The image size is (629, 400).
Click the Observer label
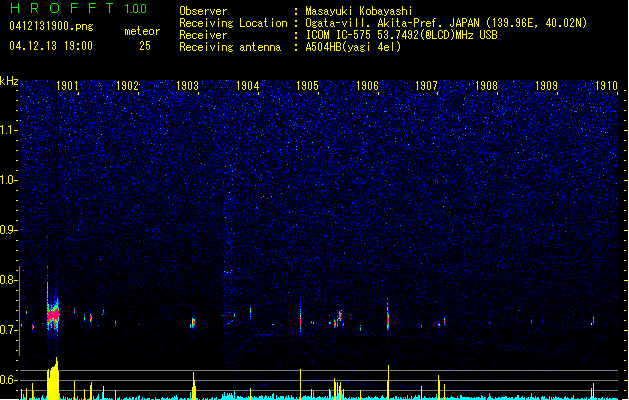(x=203, y=11)
